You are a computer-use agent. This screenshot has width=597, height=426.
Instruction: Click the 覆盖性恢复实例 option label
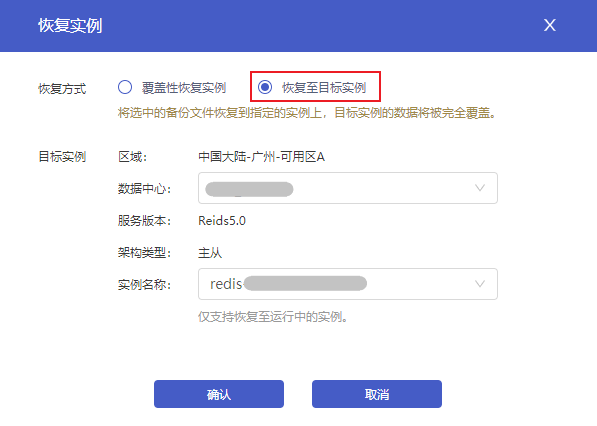pos(184,88)
